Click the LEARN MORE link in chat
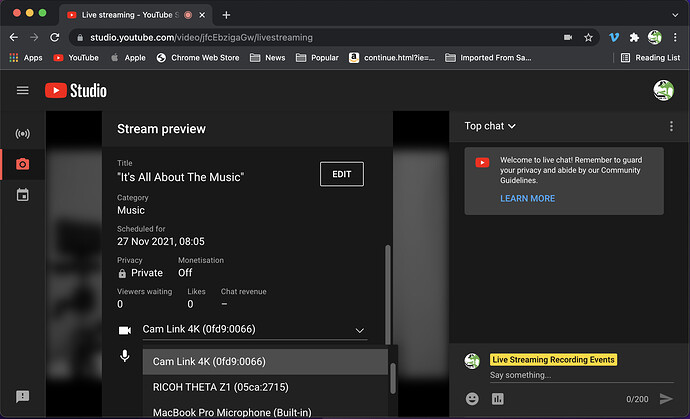This screenshot has width=690, height=419. click(527, 198)
